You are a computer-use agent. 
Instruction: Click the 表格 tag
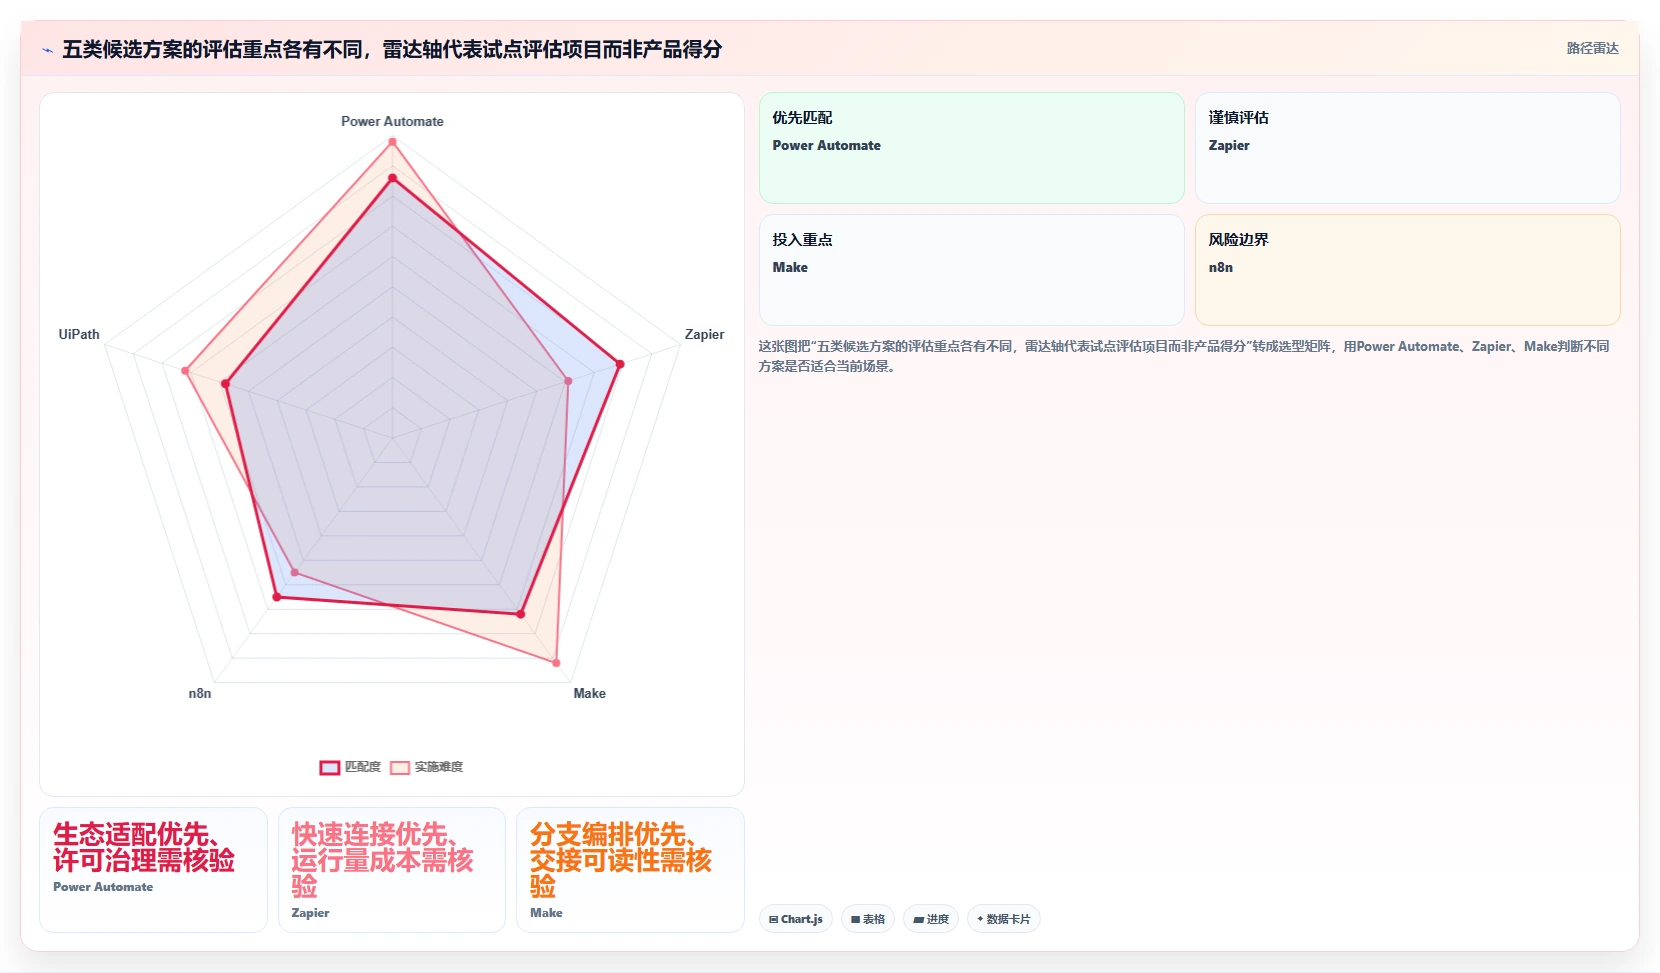(868, 919)
